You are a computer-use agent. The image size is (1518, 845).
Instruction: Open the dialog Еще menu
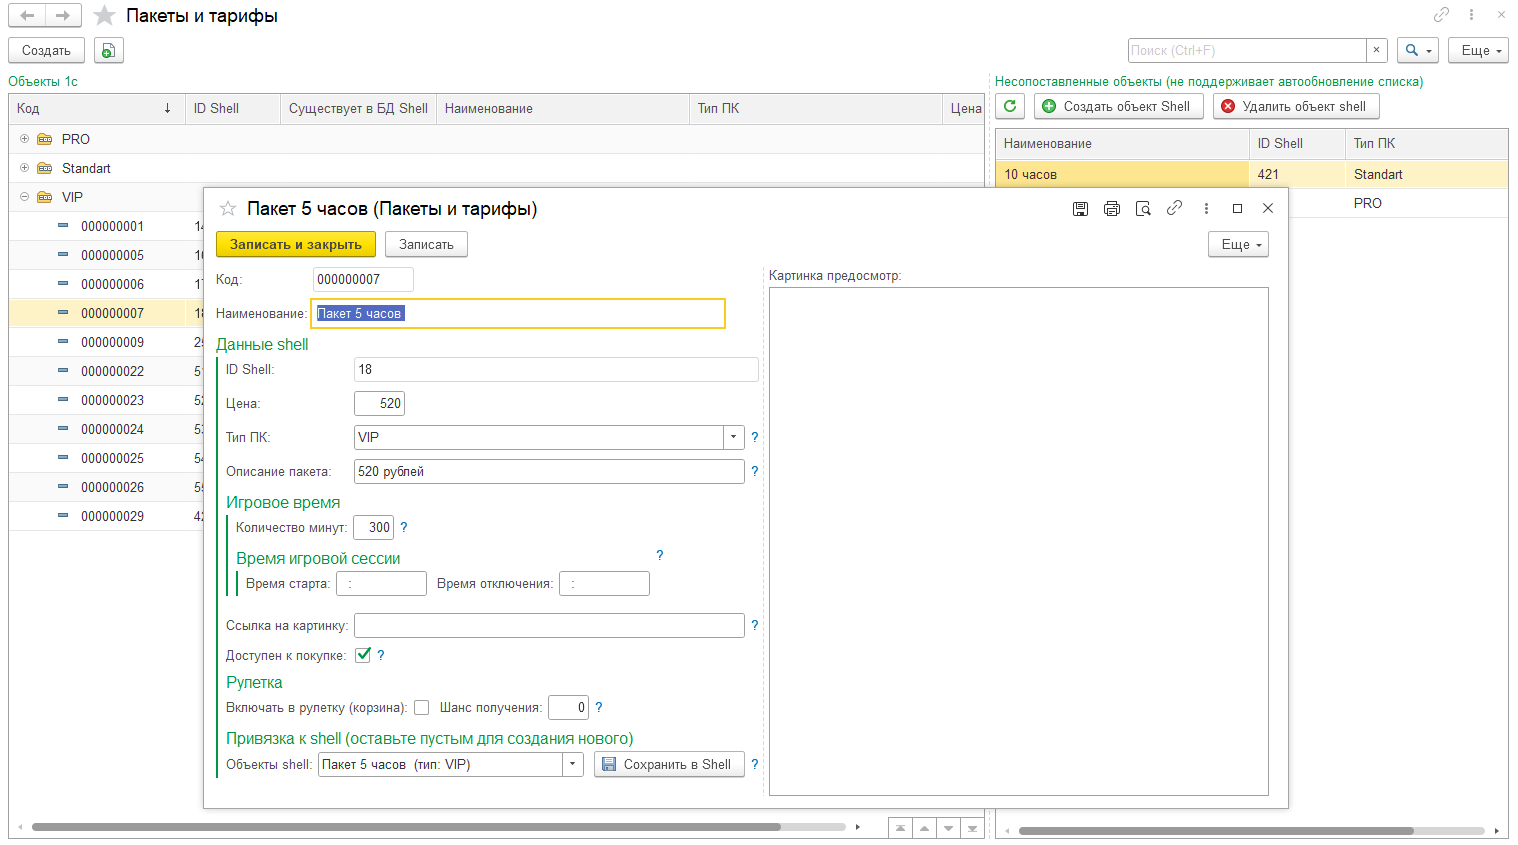tap(1238, 244)
